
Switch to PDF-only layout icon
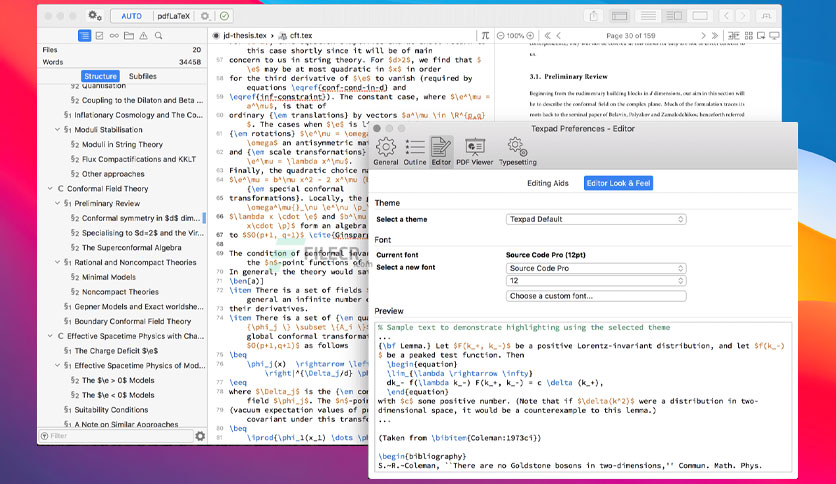pyautogui.click(x=700, y=16)
